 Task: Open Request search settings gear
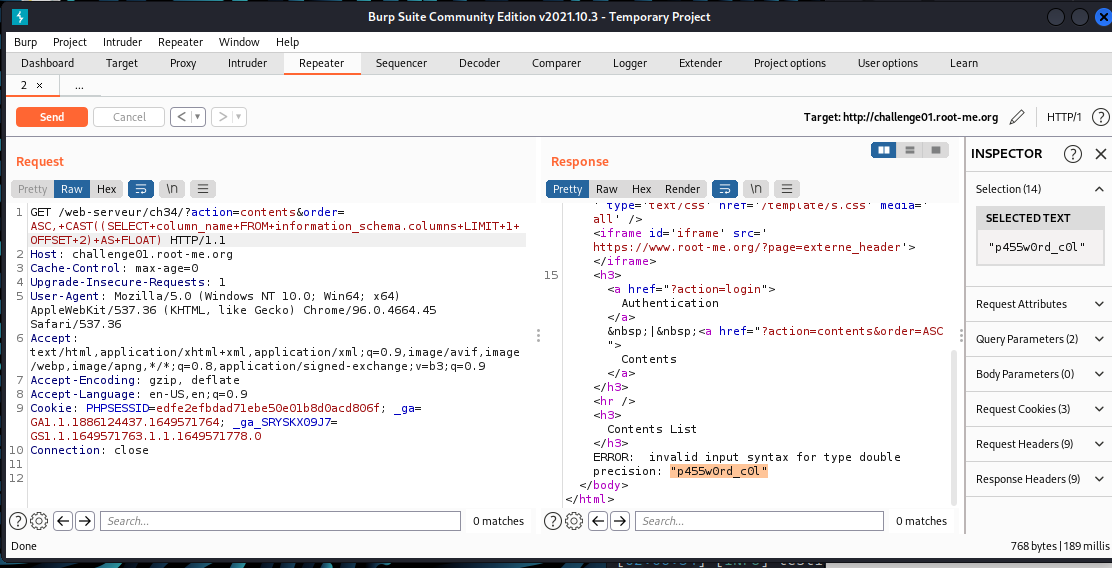(39, 521)
